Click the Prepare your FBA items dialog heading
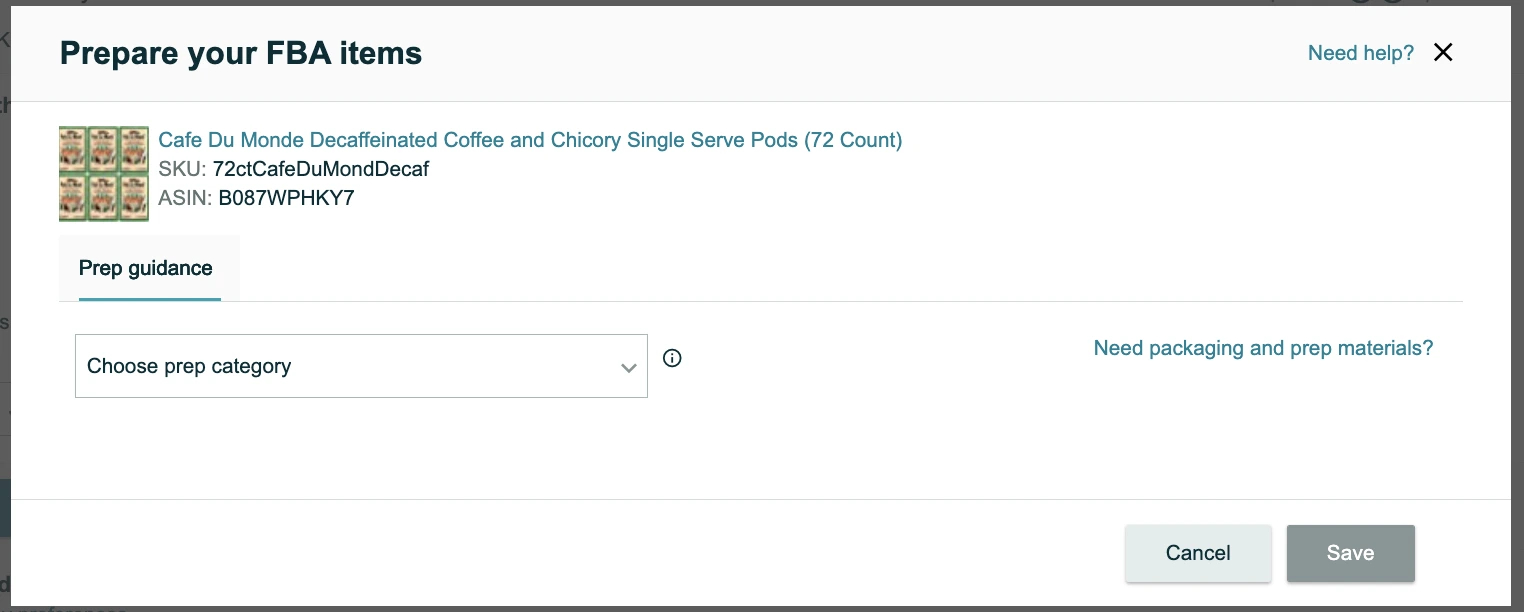 pos(240,53)
